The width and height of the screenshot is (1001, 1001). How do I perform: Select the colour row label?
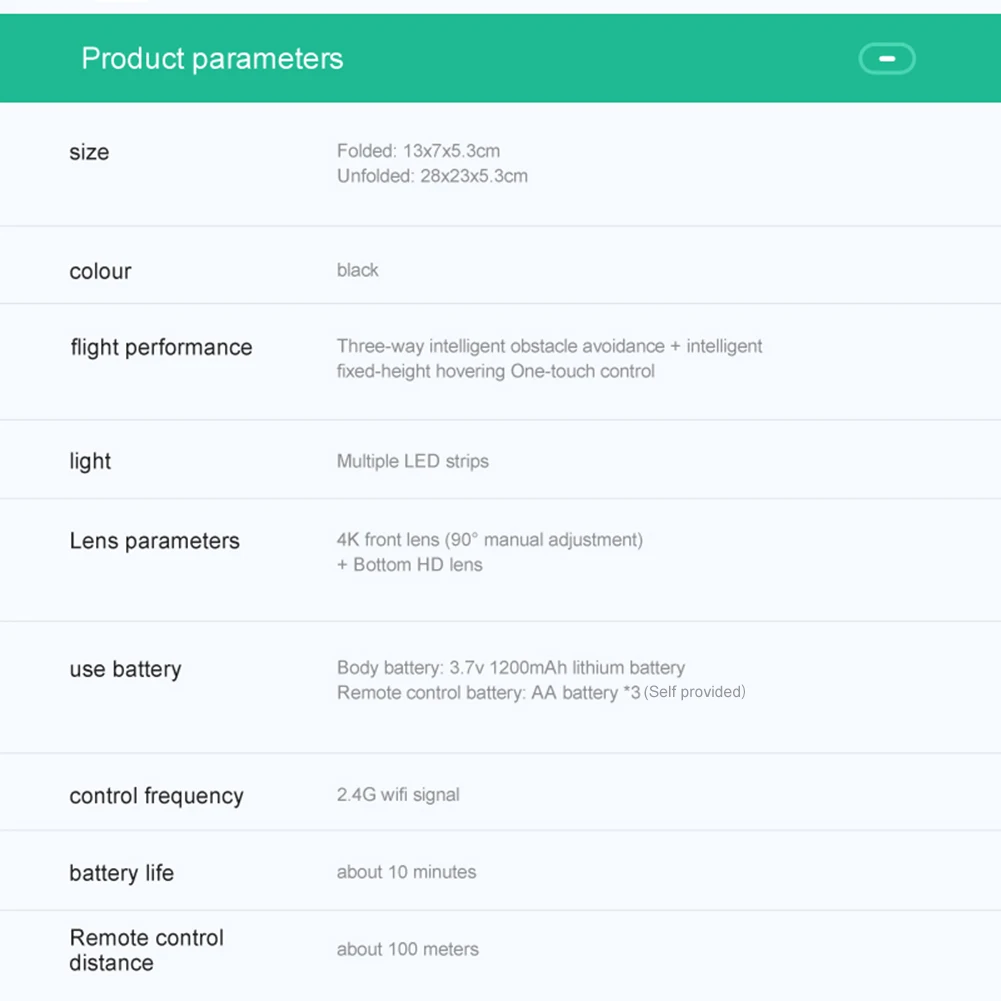pos(100,271)
